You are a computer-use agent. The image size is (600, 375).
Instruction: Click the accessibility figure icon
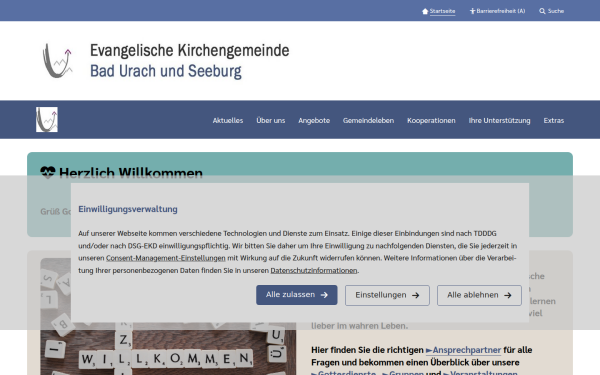tap(473, 11)
